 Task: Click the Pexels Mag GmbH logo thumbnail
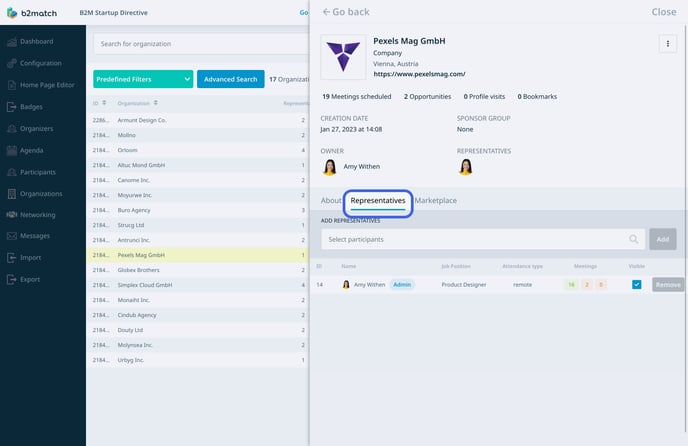tap(342, 57)
